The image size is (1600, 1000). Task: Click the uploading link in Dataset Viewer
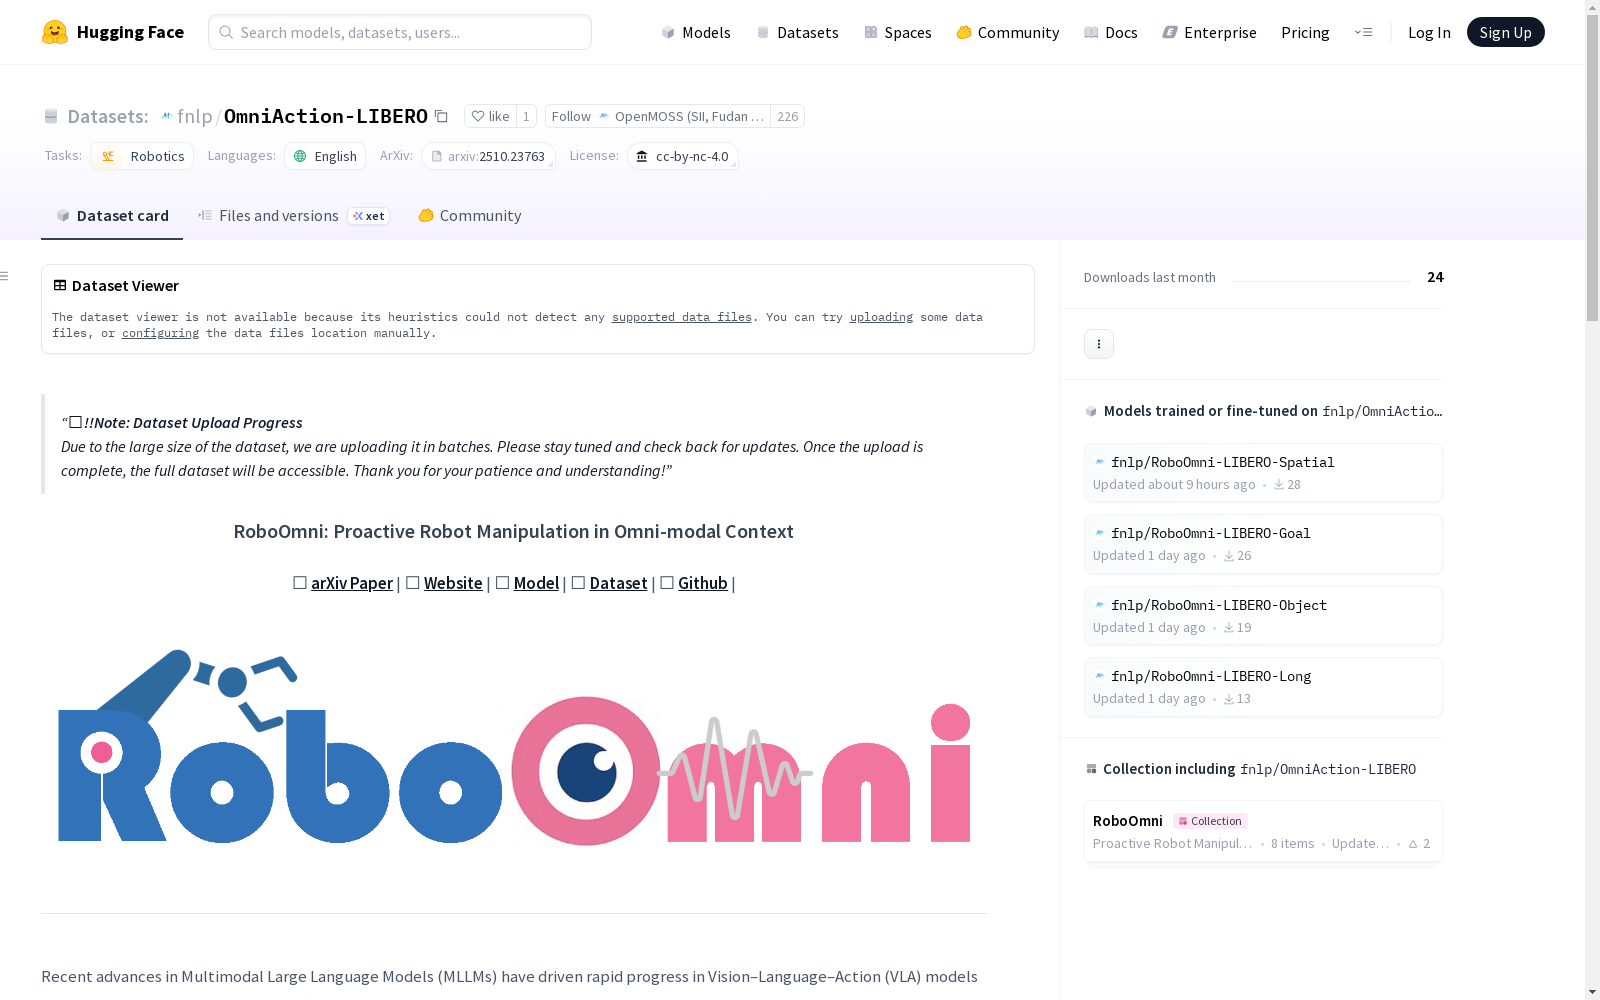click(881, 317)
